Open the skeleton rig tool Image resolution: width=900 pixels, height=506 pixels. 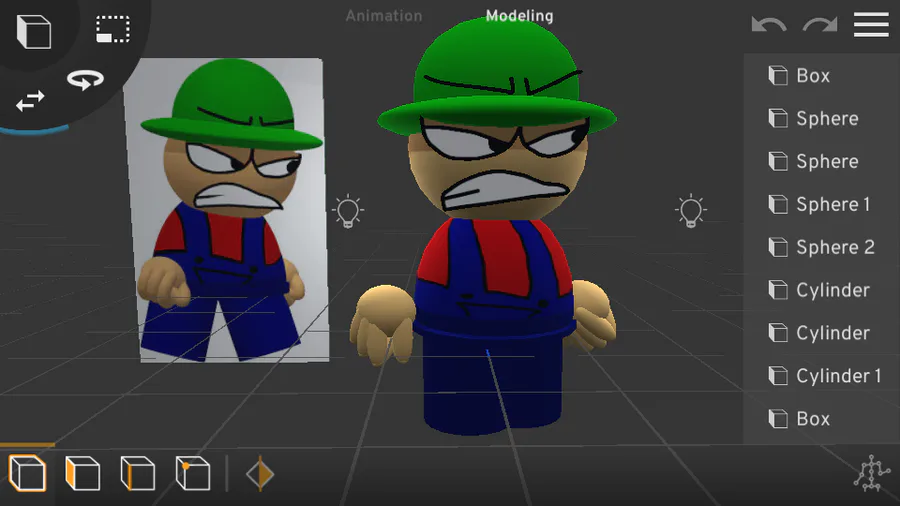tap(872, 473)
